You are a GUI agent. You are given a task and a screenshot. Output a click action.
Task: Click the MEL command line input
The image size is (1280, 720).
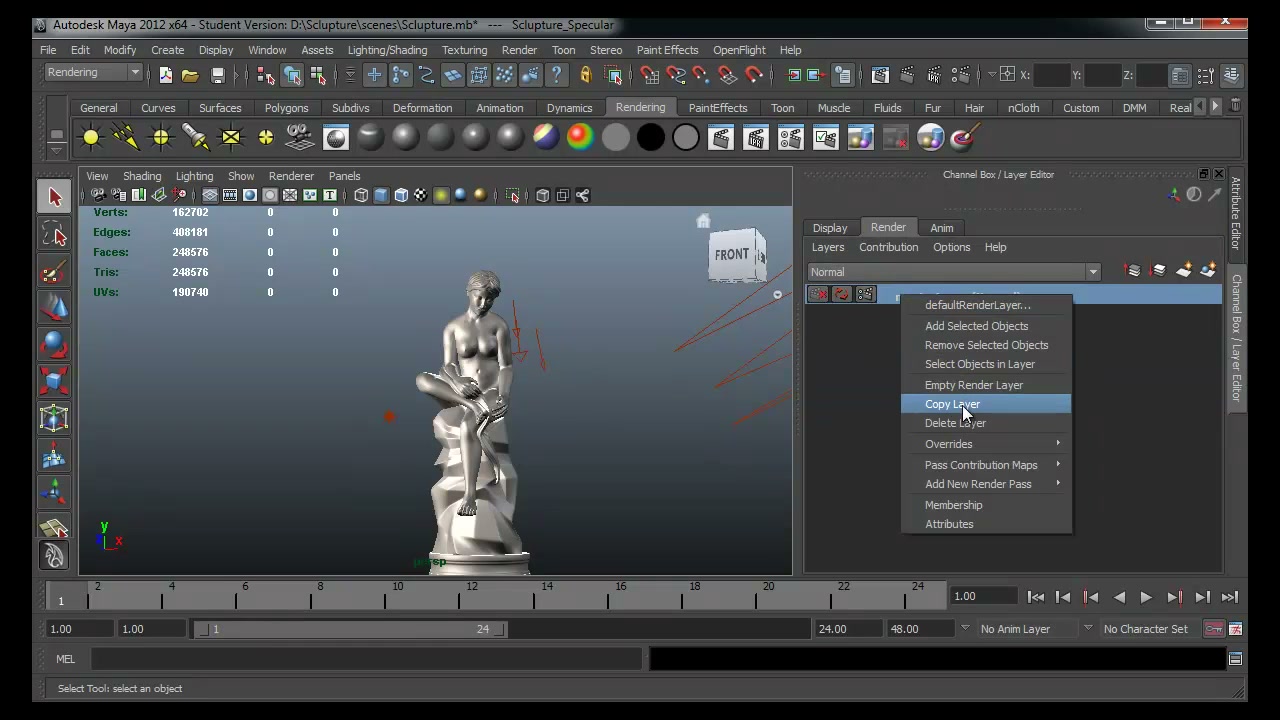click(x=366, y=659)
